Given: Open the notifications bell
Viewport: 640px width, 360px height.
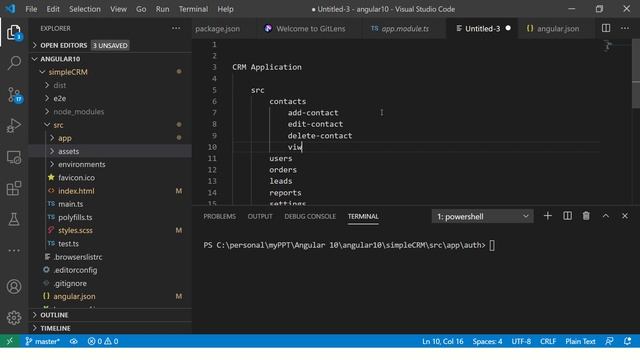Looking at the screenshot, I should point(627,341).
